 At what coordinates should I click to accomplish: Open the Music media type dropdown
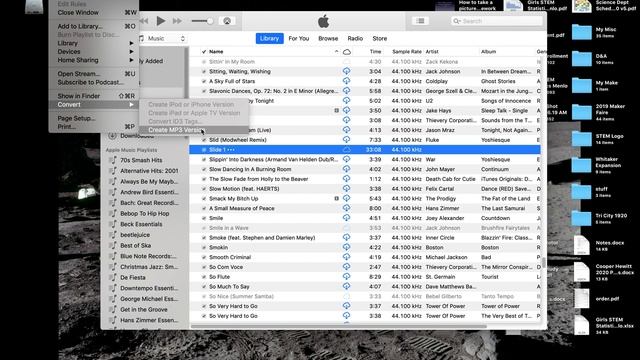pos(162,38)
